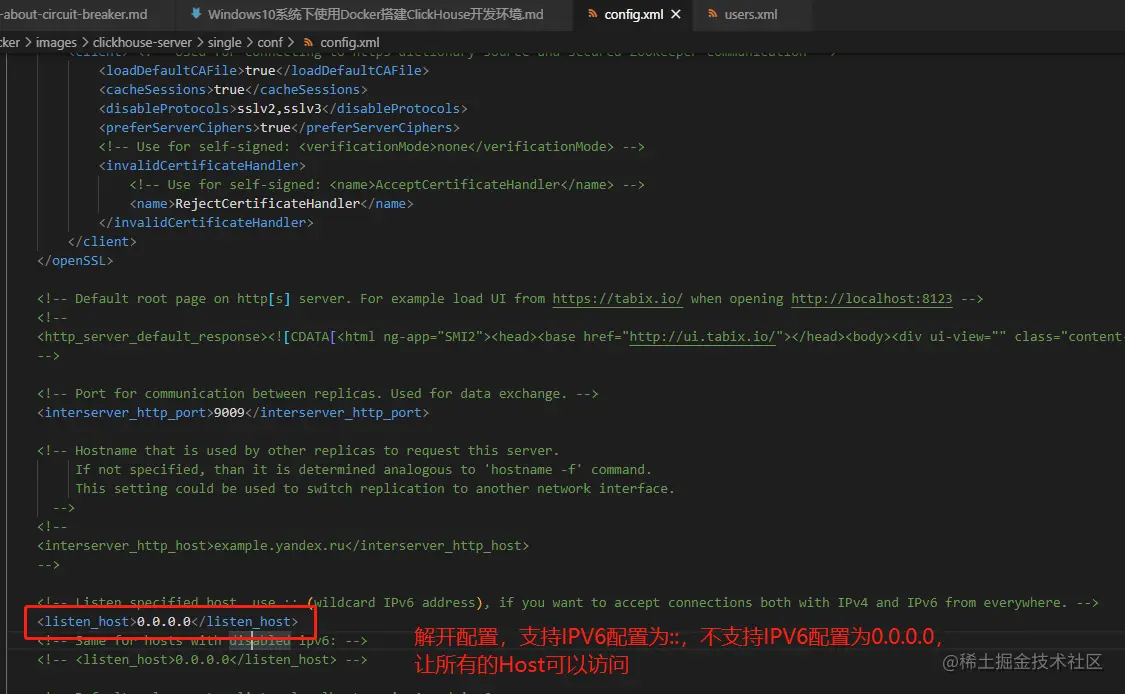Click the closing openSSL tag
The width and height of the screenshot is (1125, 694).
(x=75, y=261)
